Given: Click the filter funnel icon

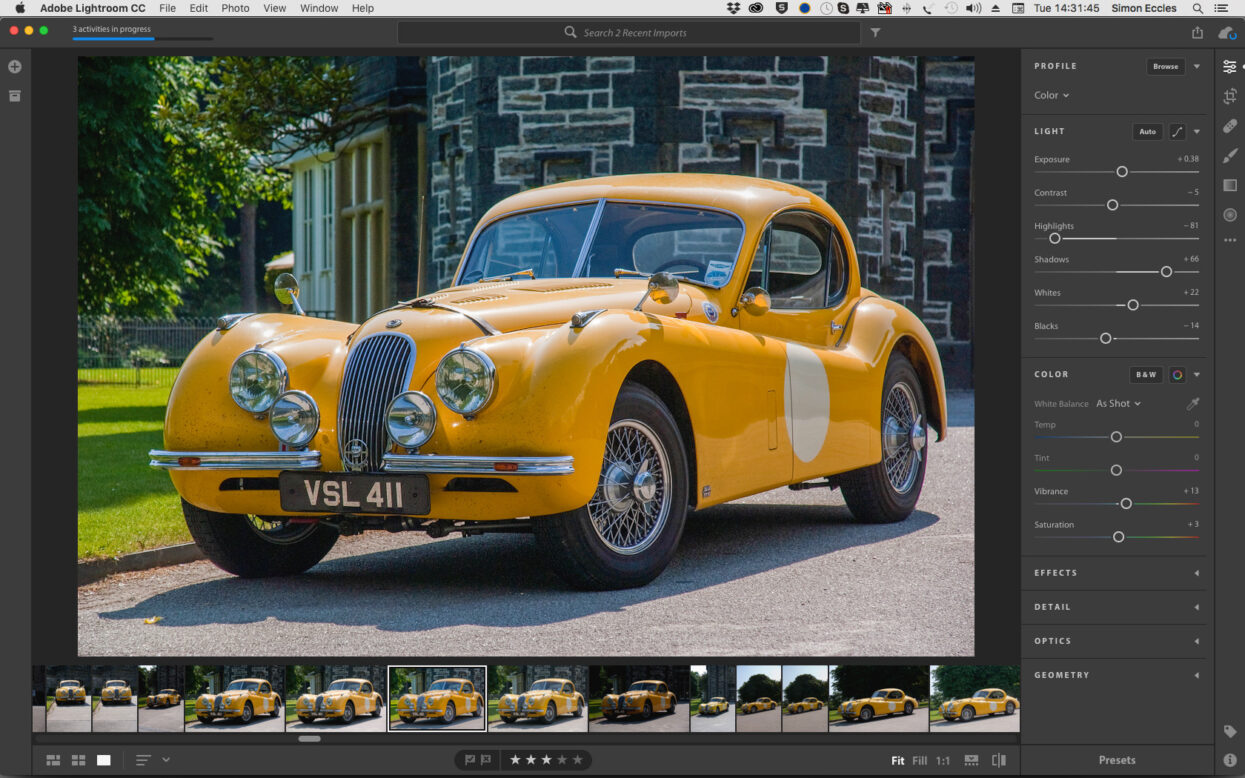Looking at the screenshot, I should [875, 33].
